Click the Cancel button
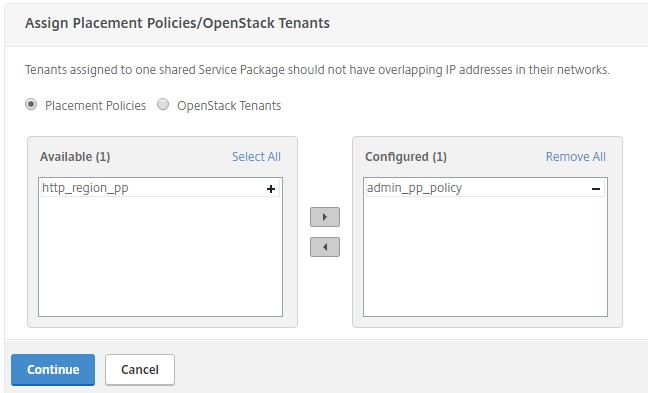Image resolution: width=648 pixels, height=393 pixels. coord(140,369)
